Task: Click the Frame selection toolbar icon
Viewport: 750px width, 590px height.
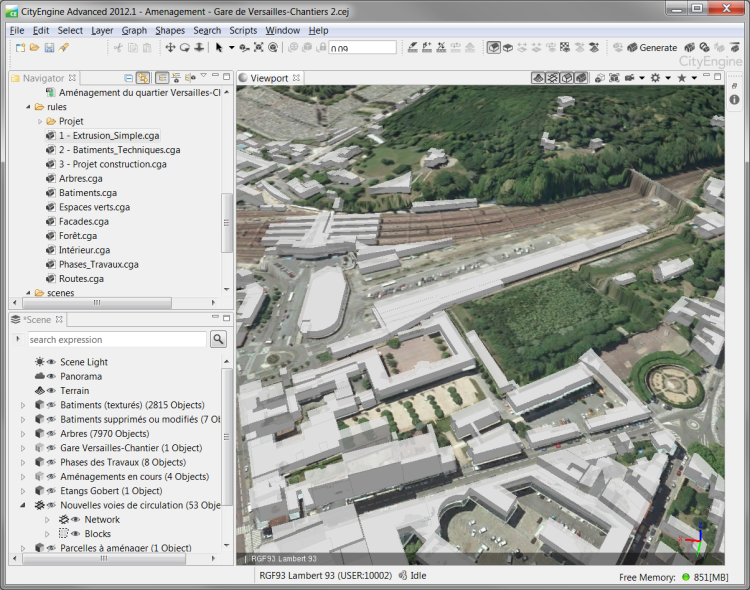Action: tap(259, 47)
